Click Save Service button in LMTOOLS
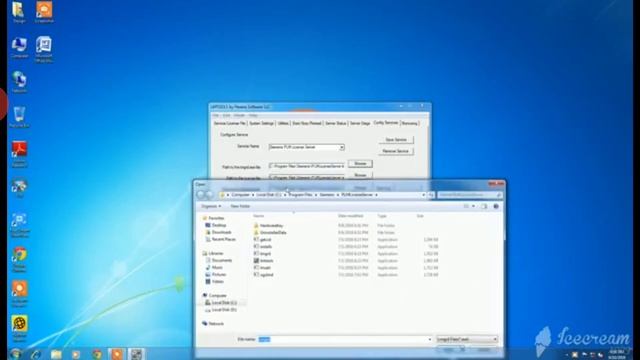Viewport: 640px width, 360px height. pos(396,140)
